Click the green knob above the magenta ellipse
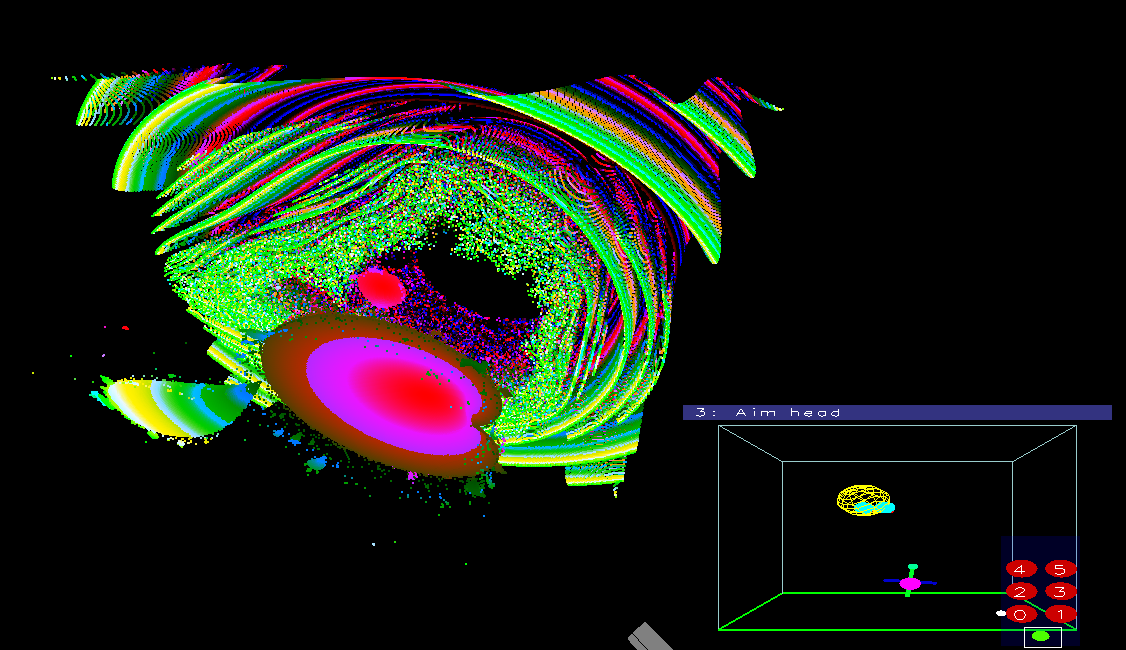The width and height of the screenshot is (1126, 650). 912,567
